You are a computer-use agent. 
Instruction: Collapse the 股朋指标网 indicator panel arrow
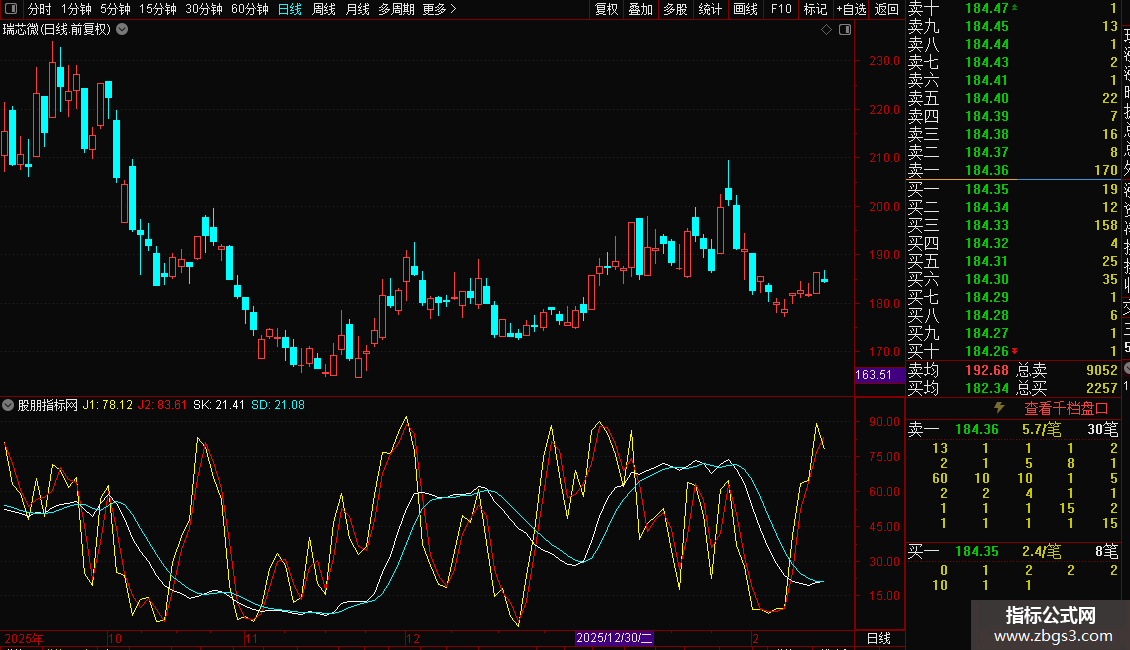pos(8,405)
